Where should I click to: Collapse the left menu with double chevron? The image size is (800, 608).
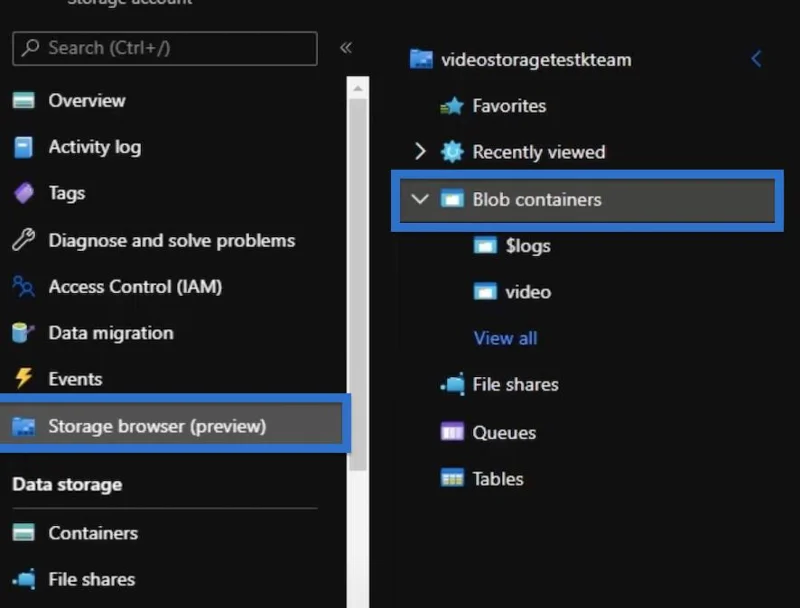(346, 48)
